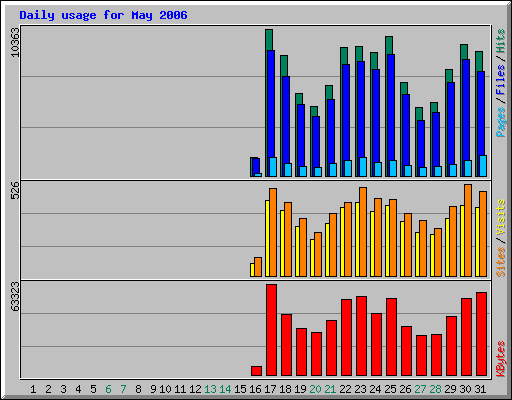Click the cyan Pages bar for day 17

[273, 167]
